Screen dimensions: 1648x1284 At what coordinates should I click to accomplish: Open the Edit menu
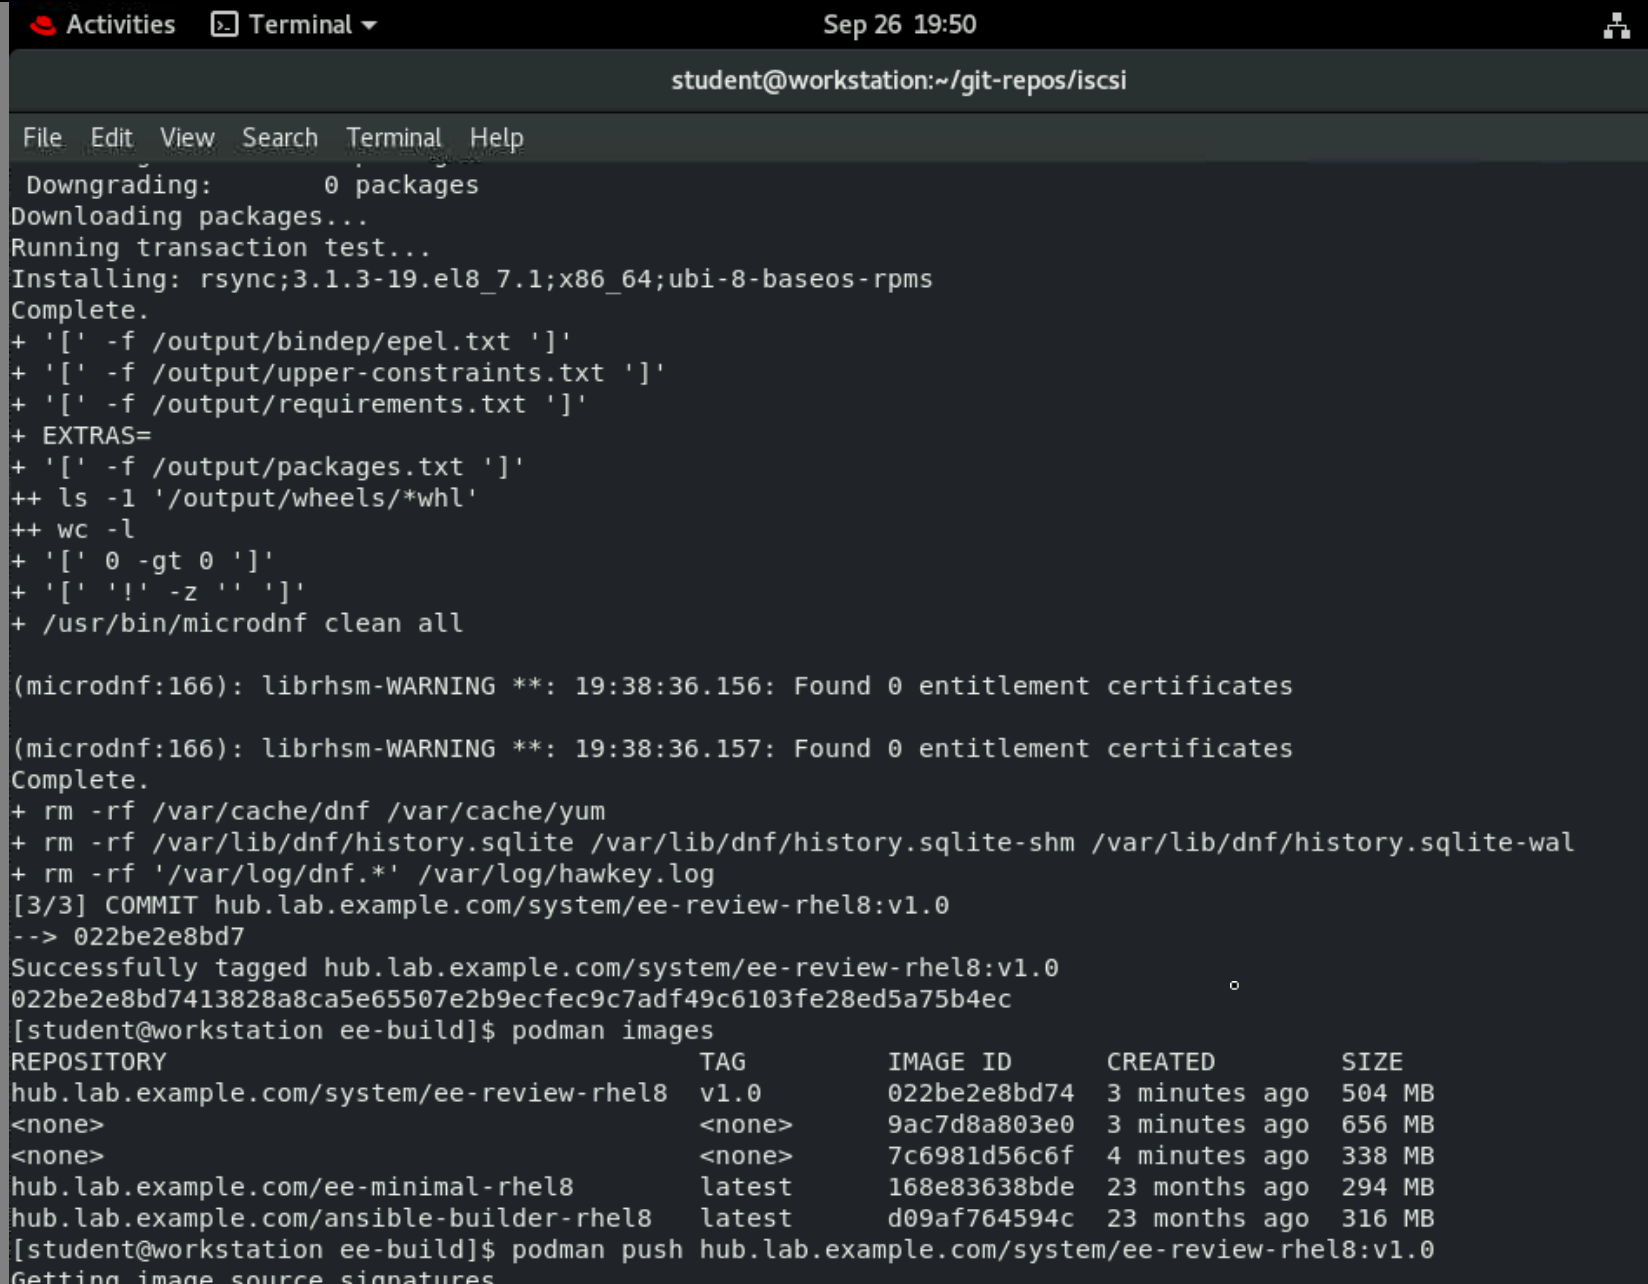[x=110, y=138]
